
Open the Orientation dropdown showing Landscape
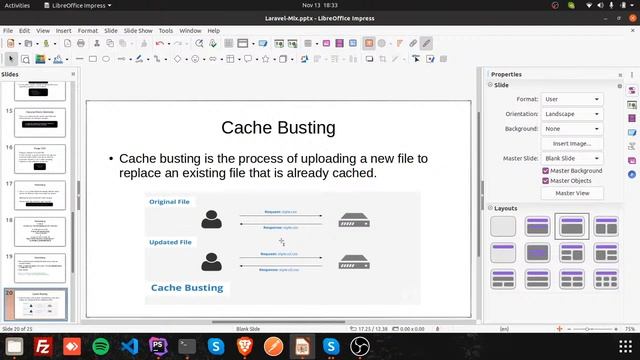pyautogui.click(x=572, y=114)
